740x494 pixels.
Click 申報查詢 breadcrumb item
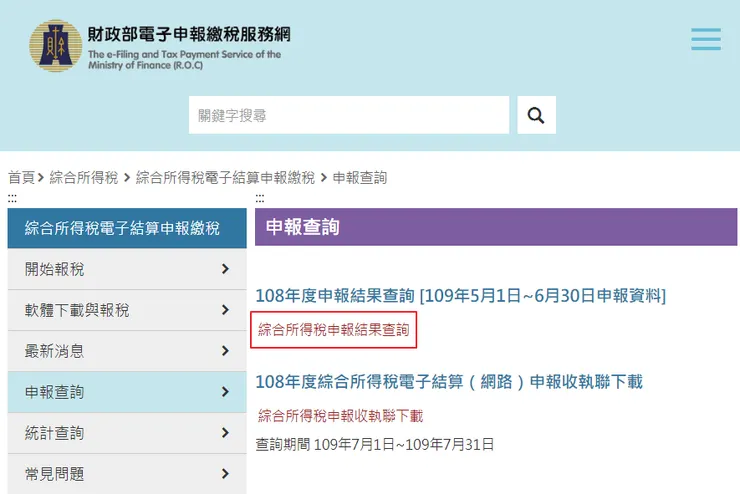360,178
